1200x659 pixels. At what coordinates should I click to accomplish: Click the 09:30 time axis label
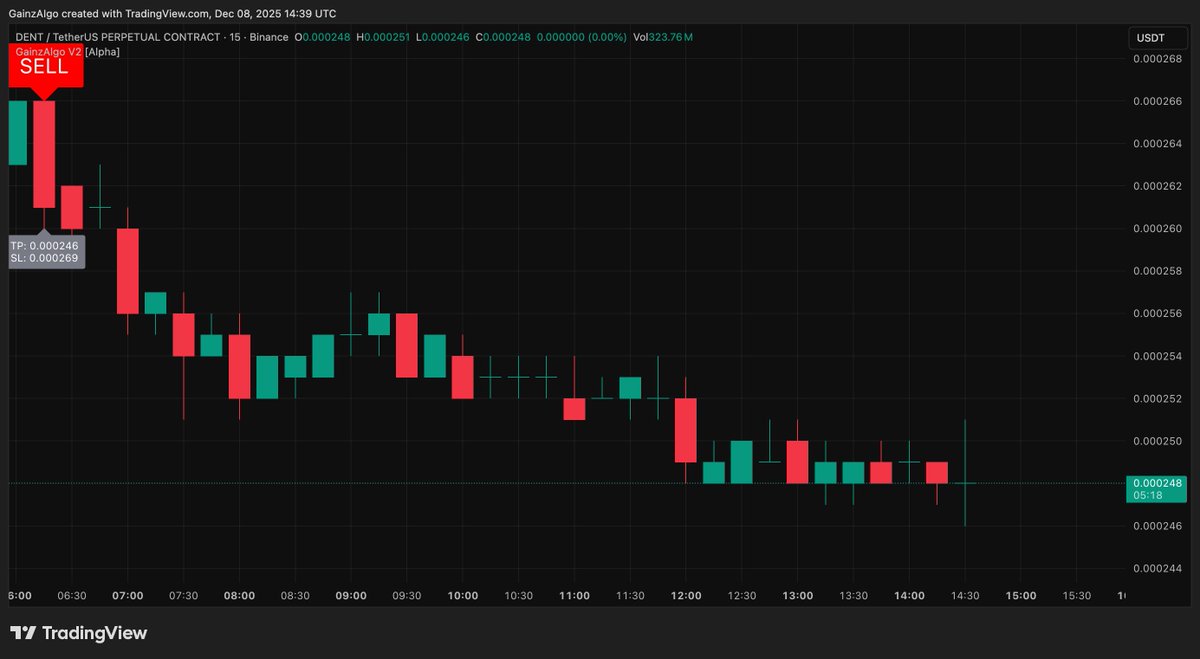(x=407, y=595)
